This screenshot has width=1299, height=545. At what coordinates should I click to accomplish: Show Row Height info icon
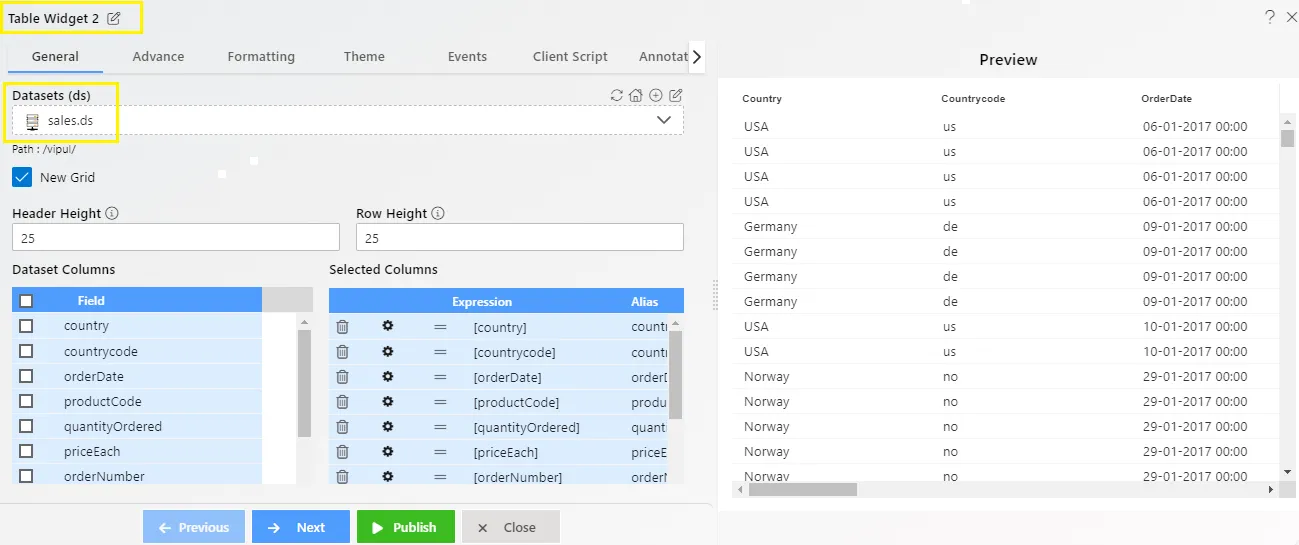pos(438,214)
